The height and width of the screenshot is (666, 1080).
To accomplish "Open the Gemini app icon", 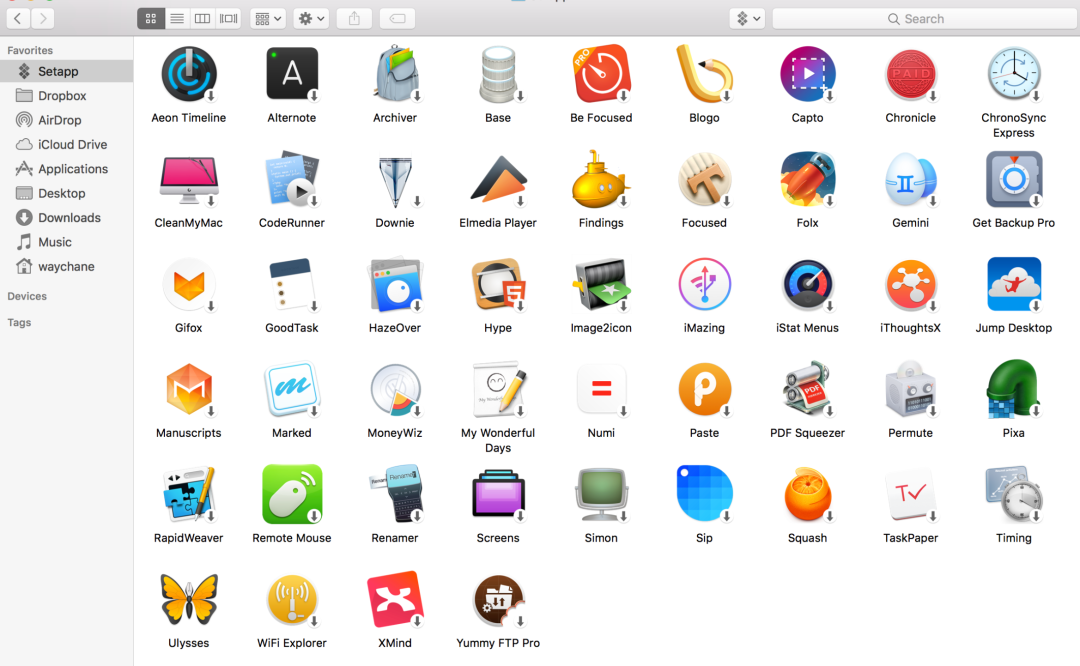I will tap(911, 179).
